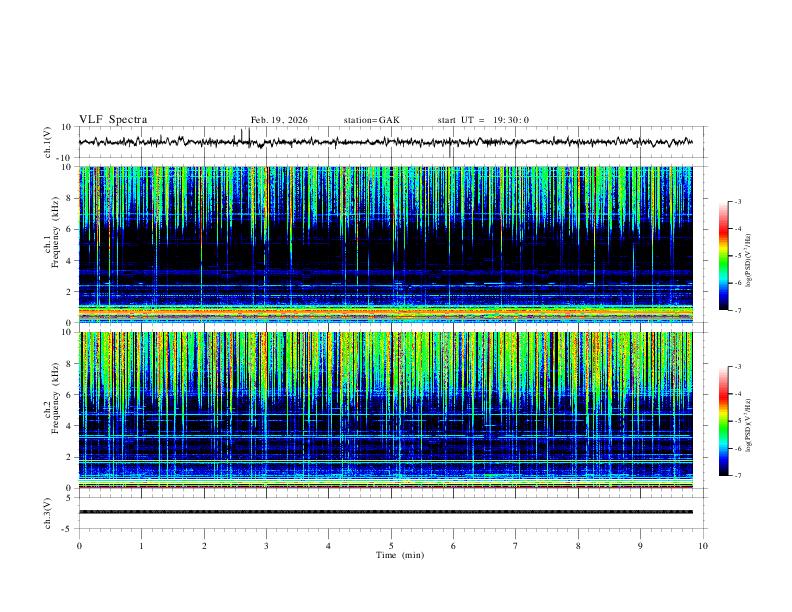Click time axis tick label '9'
Image resolution: width=792 pixels, height=612 pixels.
pyautogui.click(x=640, y=546)
